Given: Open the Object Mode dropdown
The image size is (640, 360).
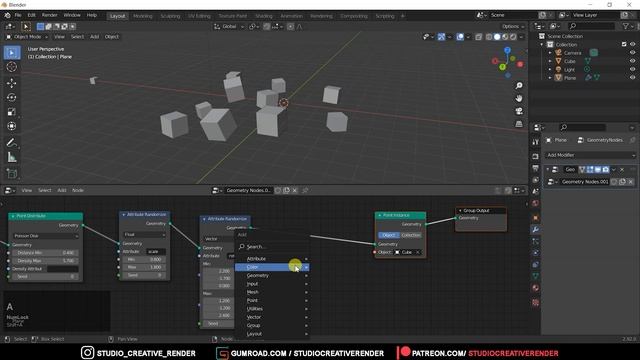Looking at the screenshot, I should point(27,37).
